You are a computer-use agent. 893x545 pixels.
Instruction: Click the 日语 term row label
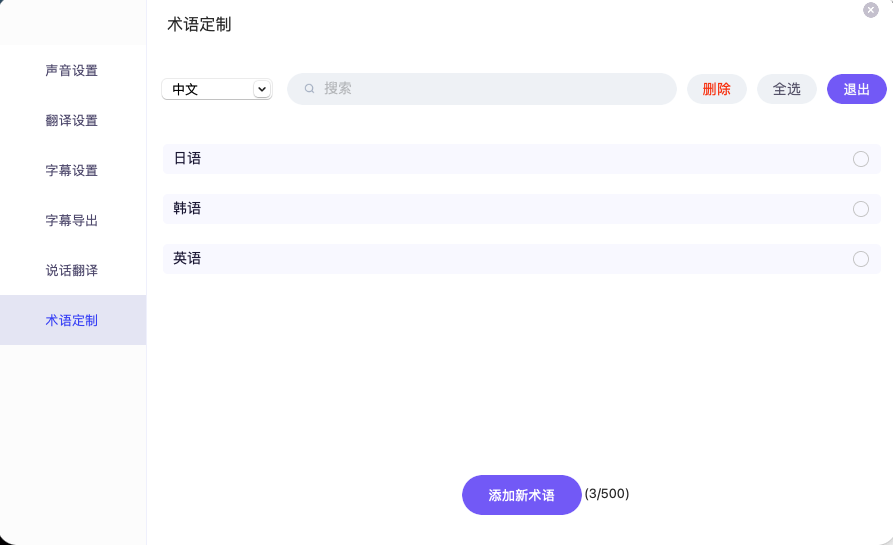187,159
